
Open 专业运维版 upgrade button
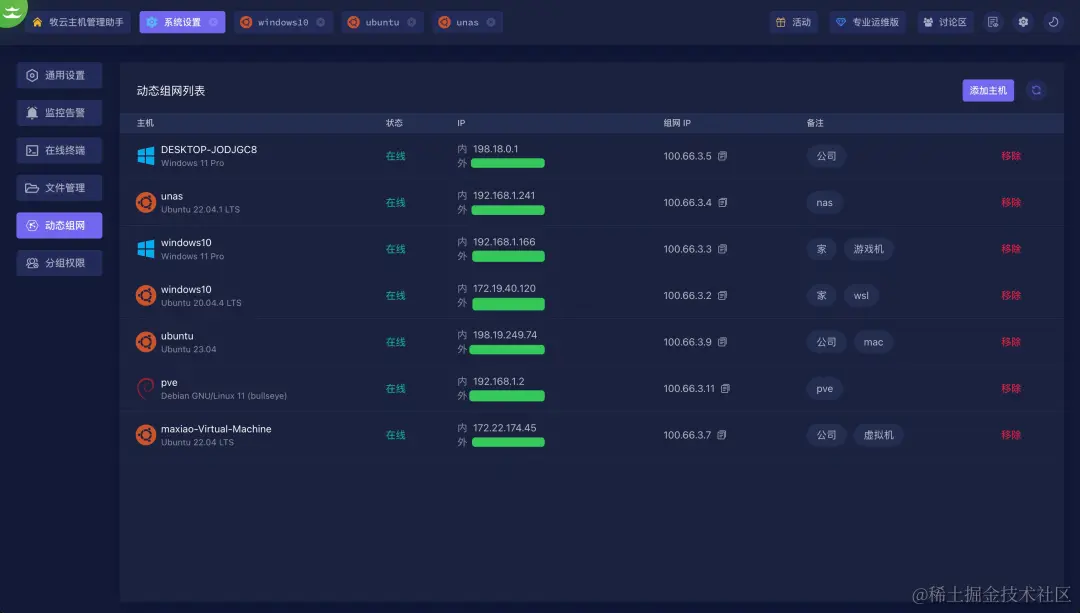coord(867,22)
